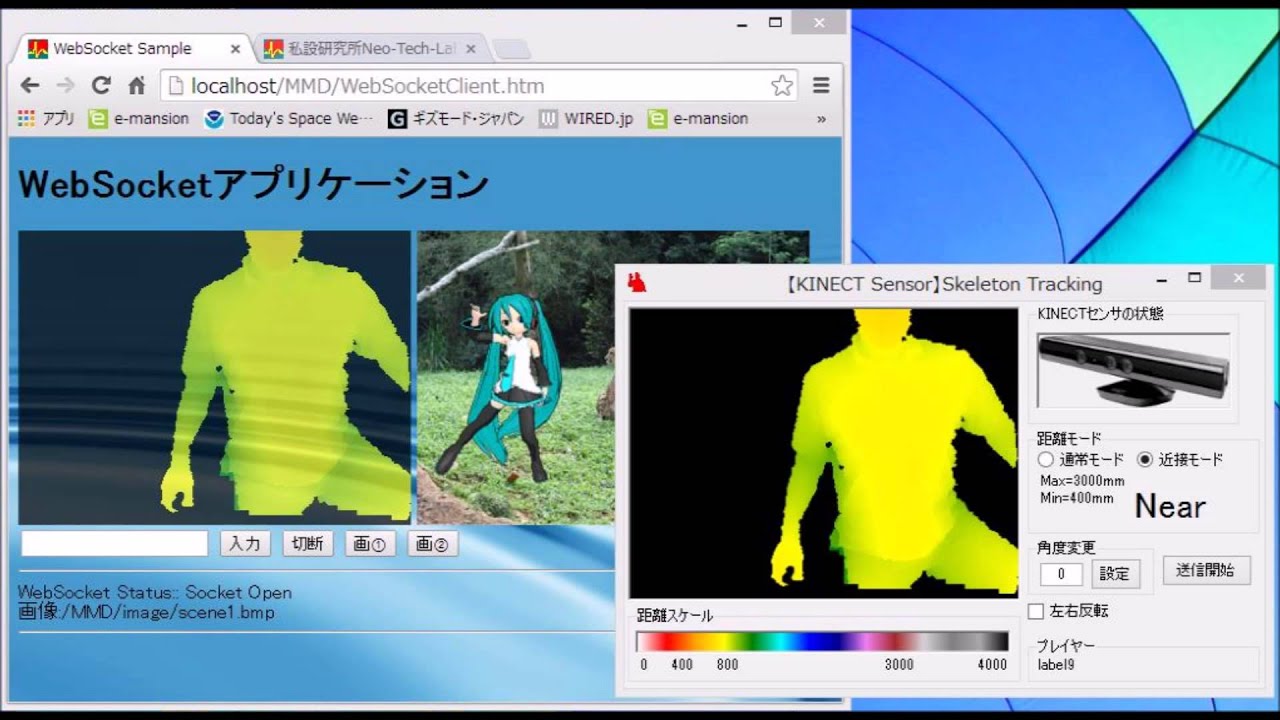Click the 入力 button

(x=245, y=543)
